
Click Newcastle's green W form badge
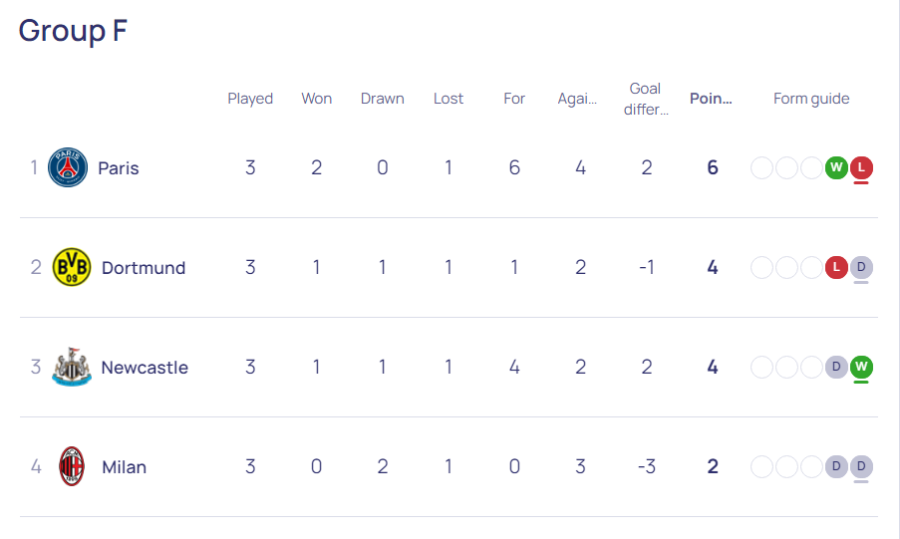point(861,367)
